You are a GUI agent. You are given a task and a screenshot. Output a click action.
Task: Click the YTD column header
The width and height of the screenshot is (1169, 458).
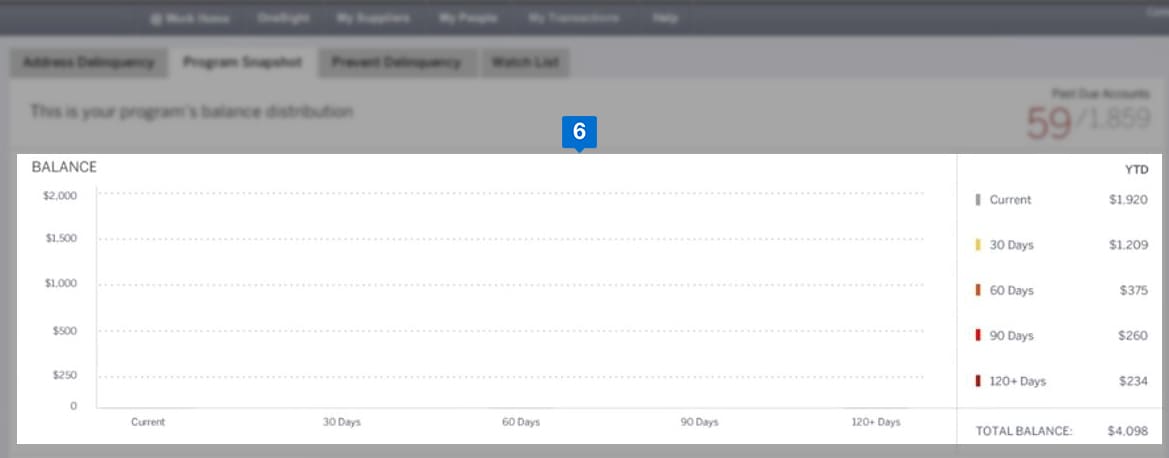1136,170
